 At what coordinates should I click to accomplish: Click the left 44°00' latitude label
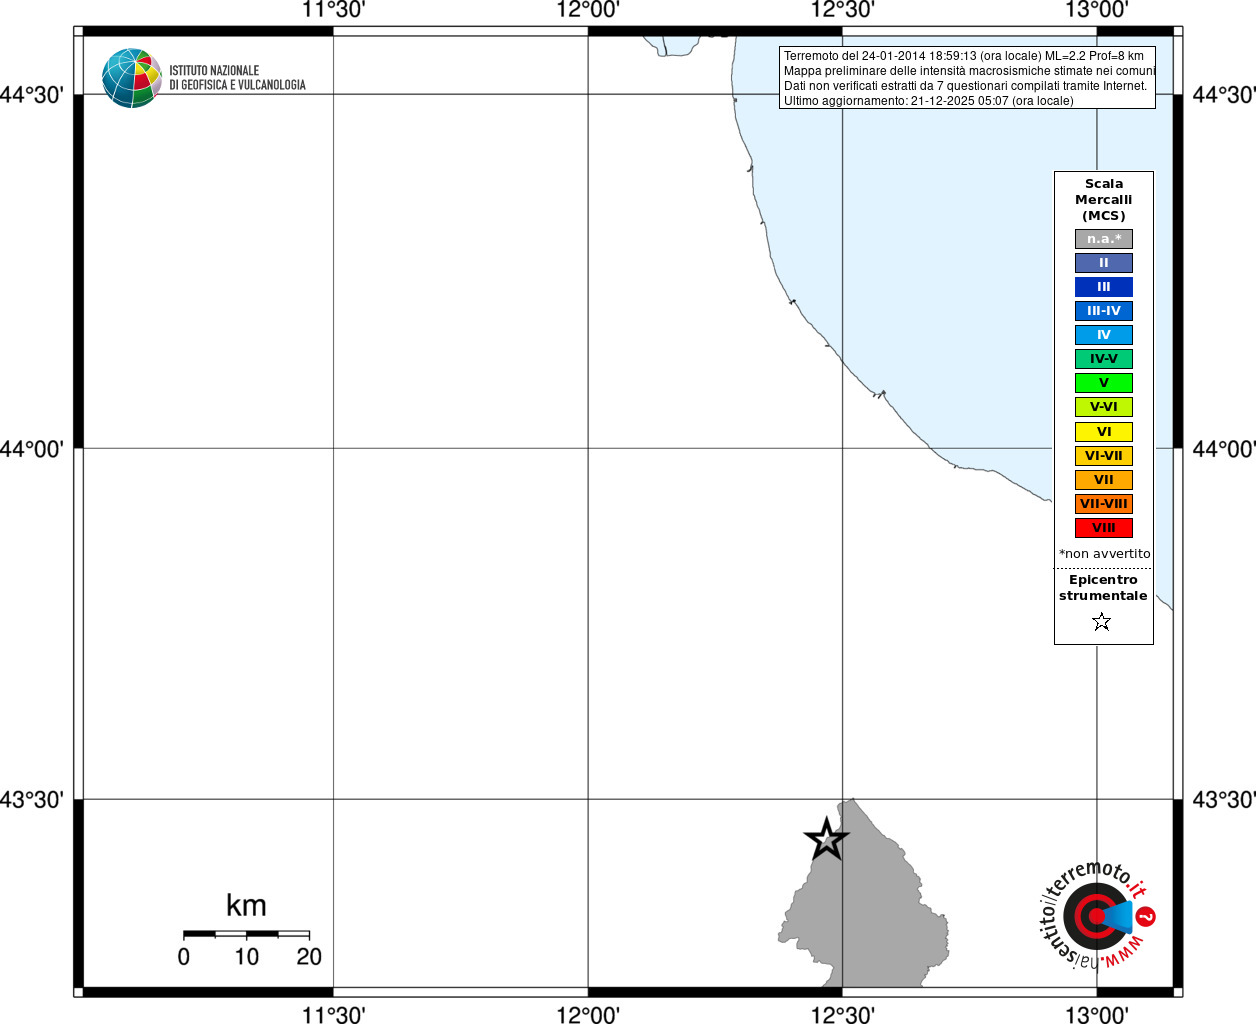(32, 449)
